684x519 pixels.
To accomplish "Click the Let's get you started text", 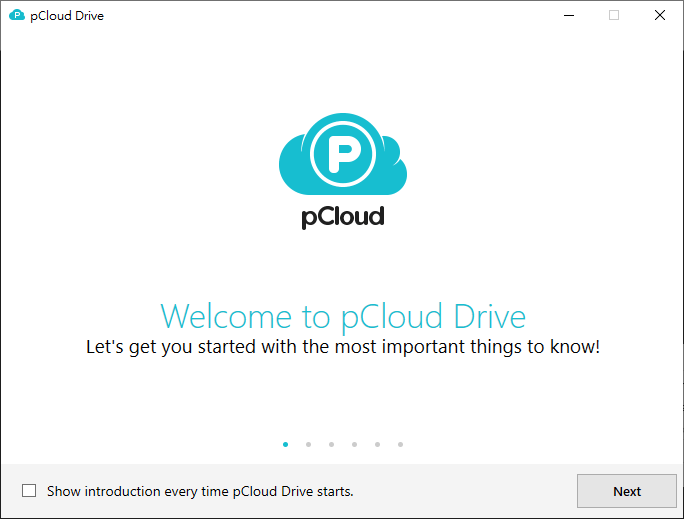I will pos(343,347).
